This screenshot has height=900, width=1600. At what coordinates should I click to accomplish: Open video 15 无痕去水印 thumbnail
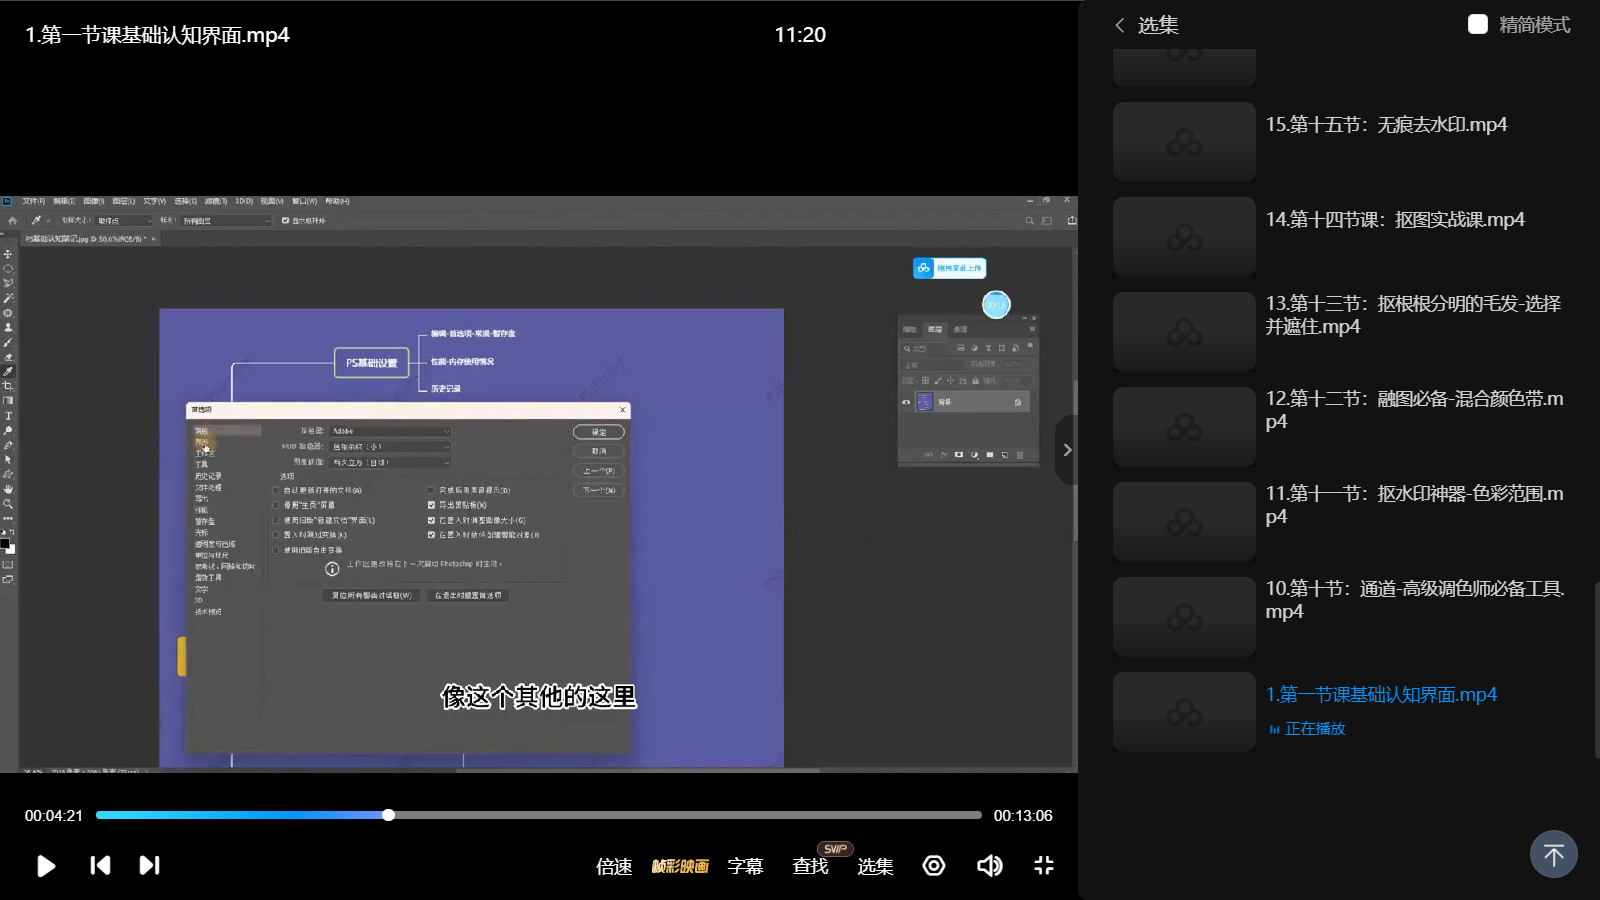click(1184, 142)
